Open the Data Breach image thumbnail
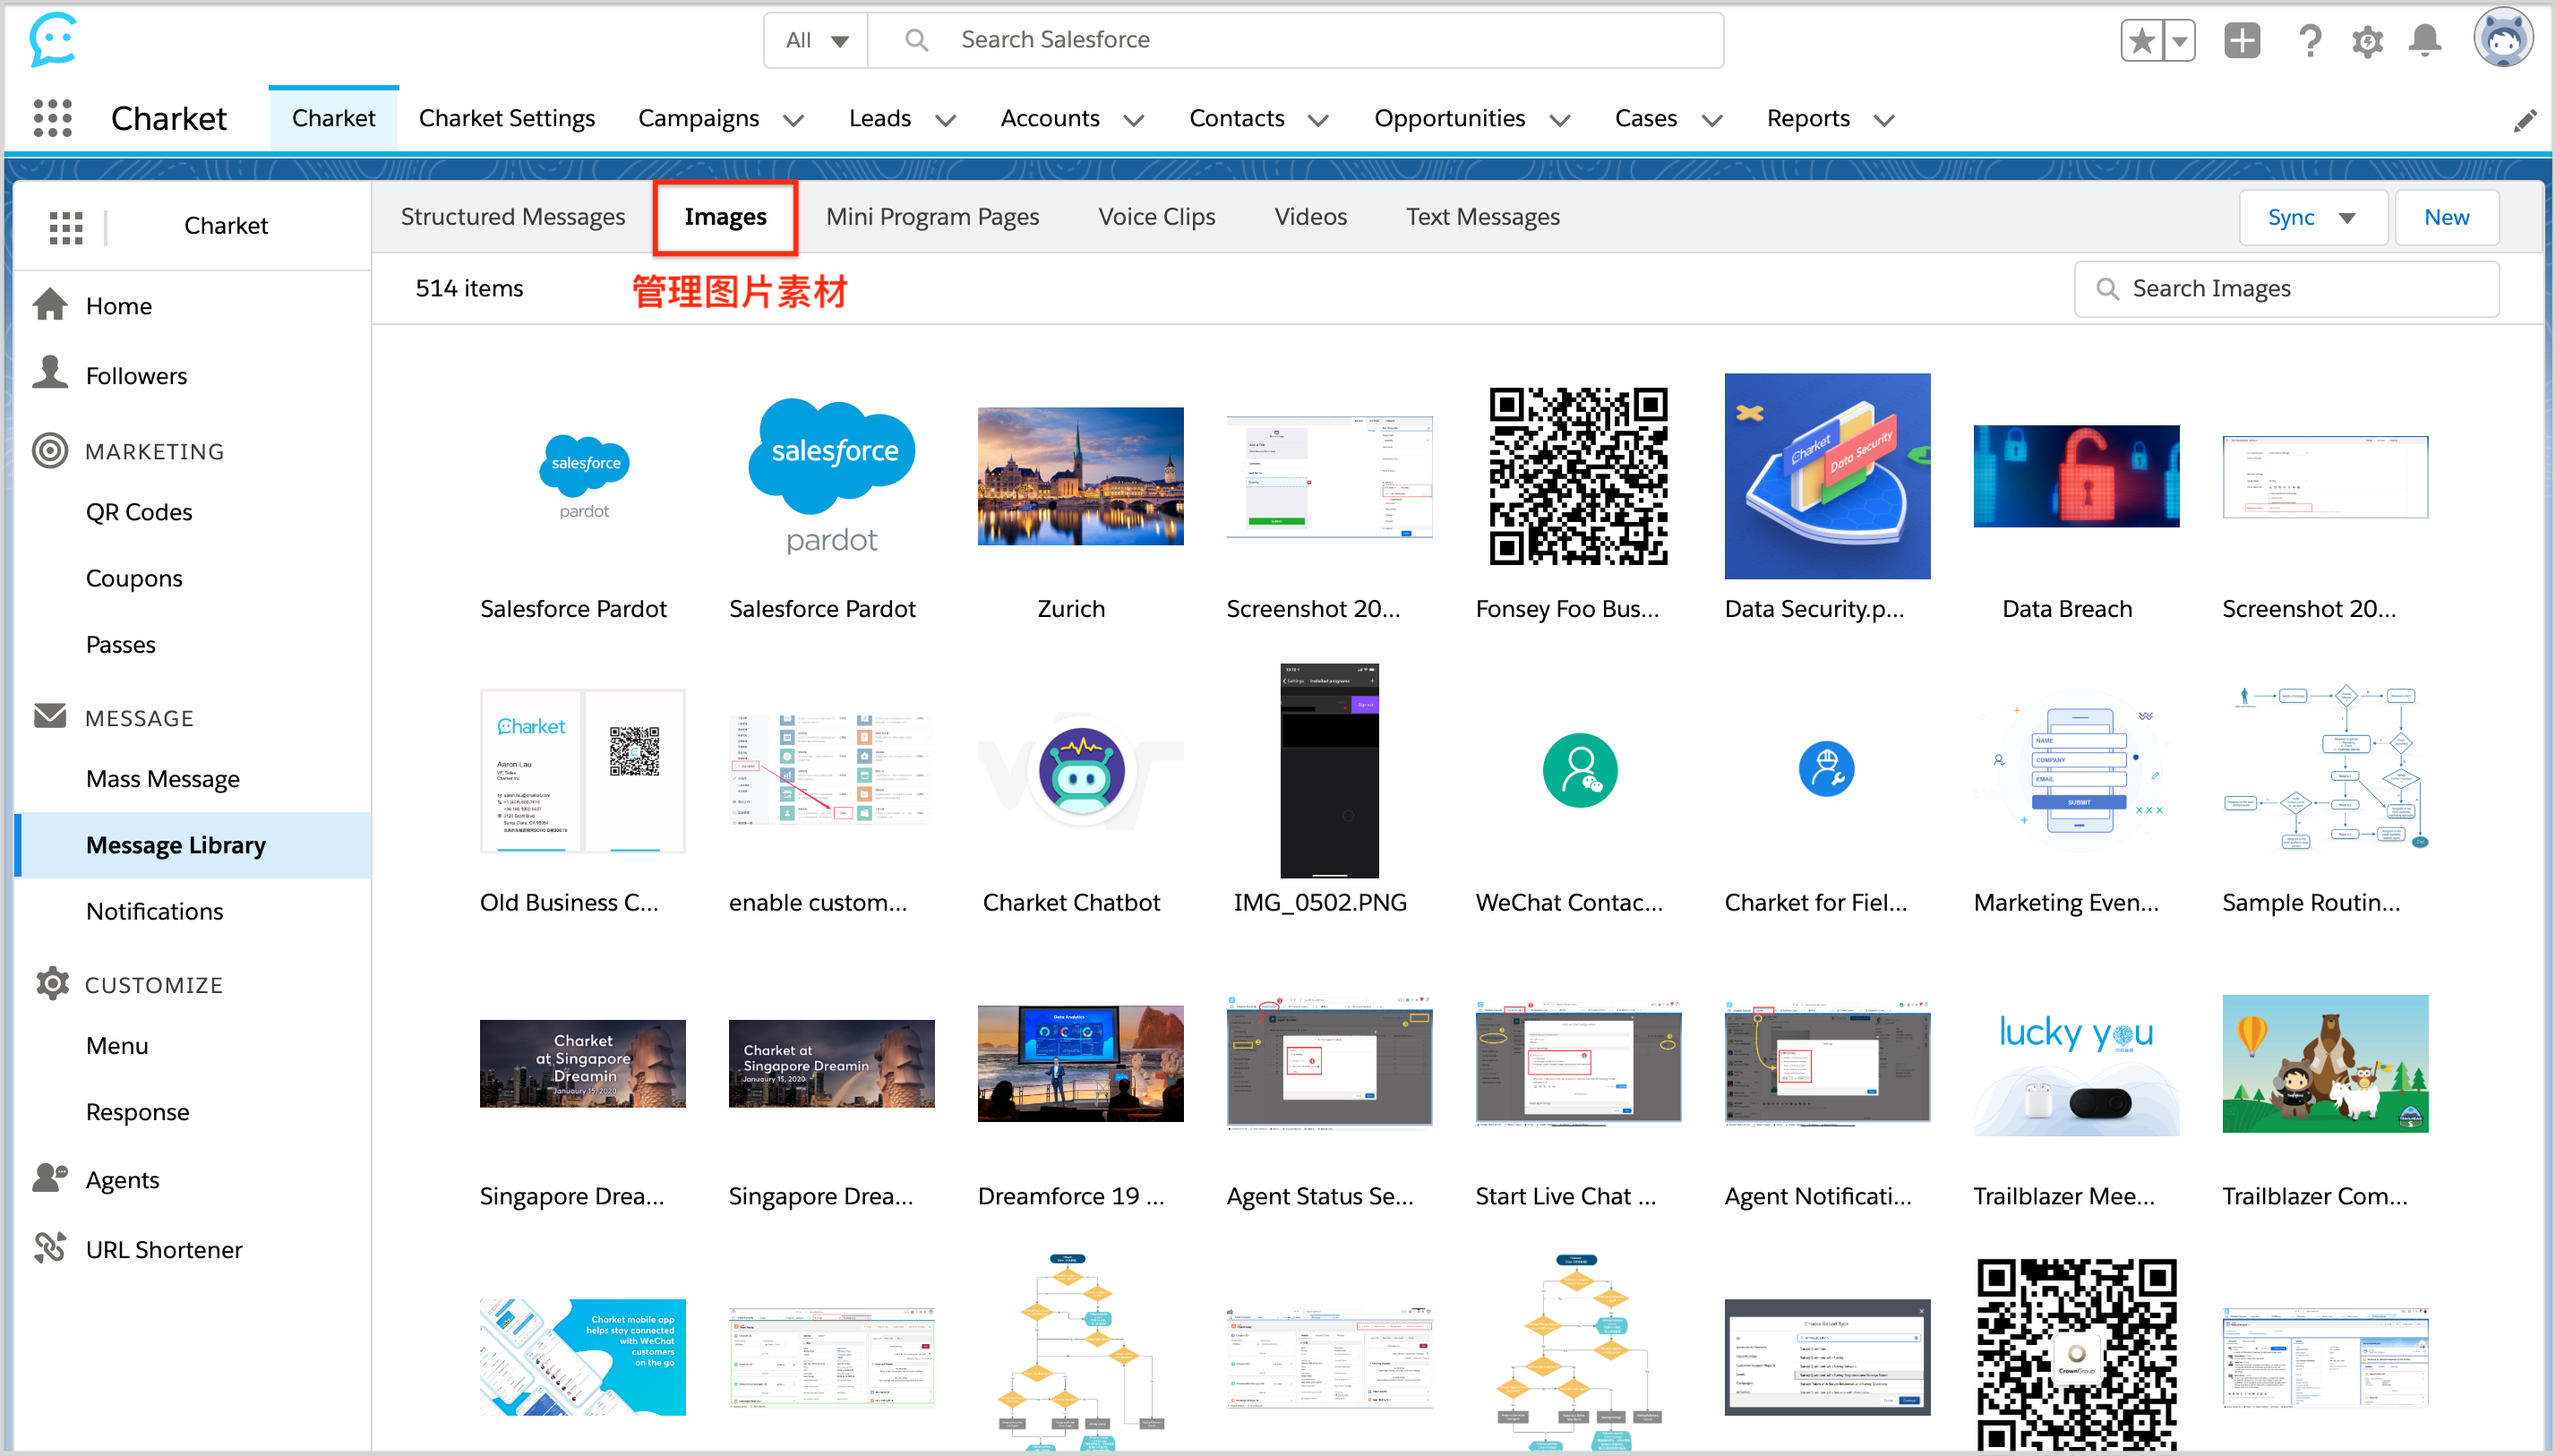 [x=2076, y=476]
